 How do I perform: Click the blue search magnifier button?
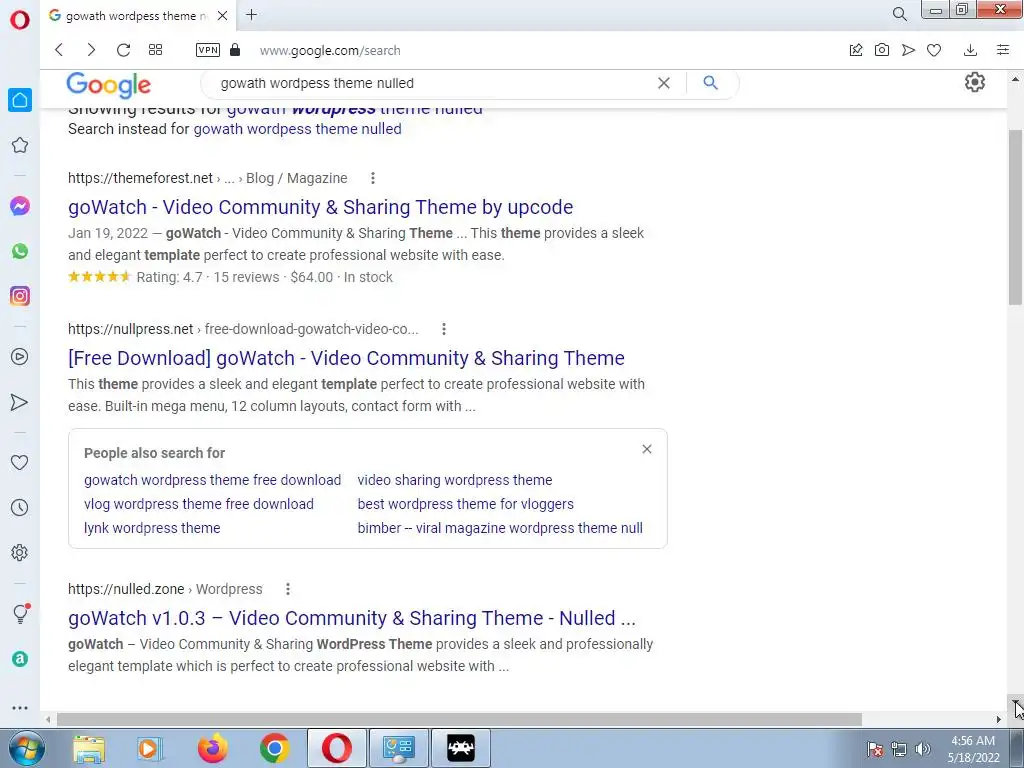pyautogui.click(x=711, y=83)
